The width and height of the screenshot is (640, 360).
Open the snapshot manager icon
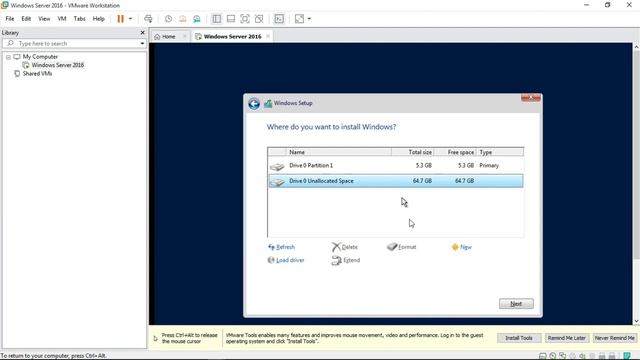coord(197,19)
